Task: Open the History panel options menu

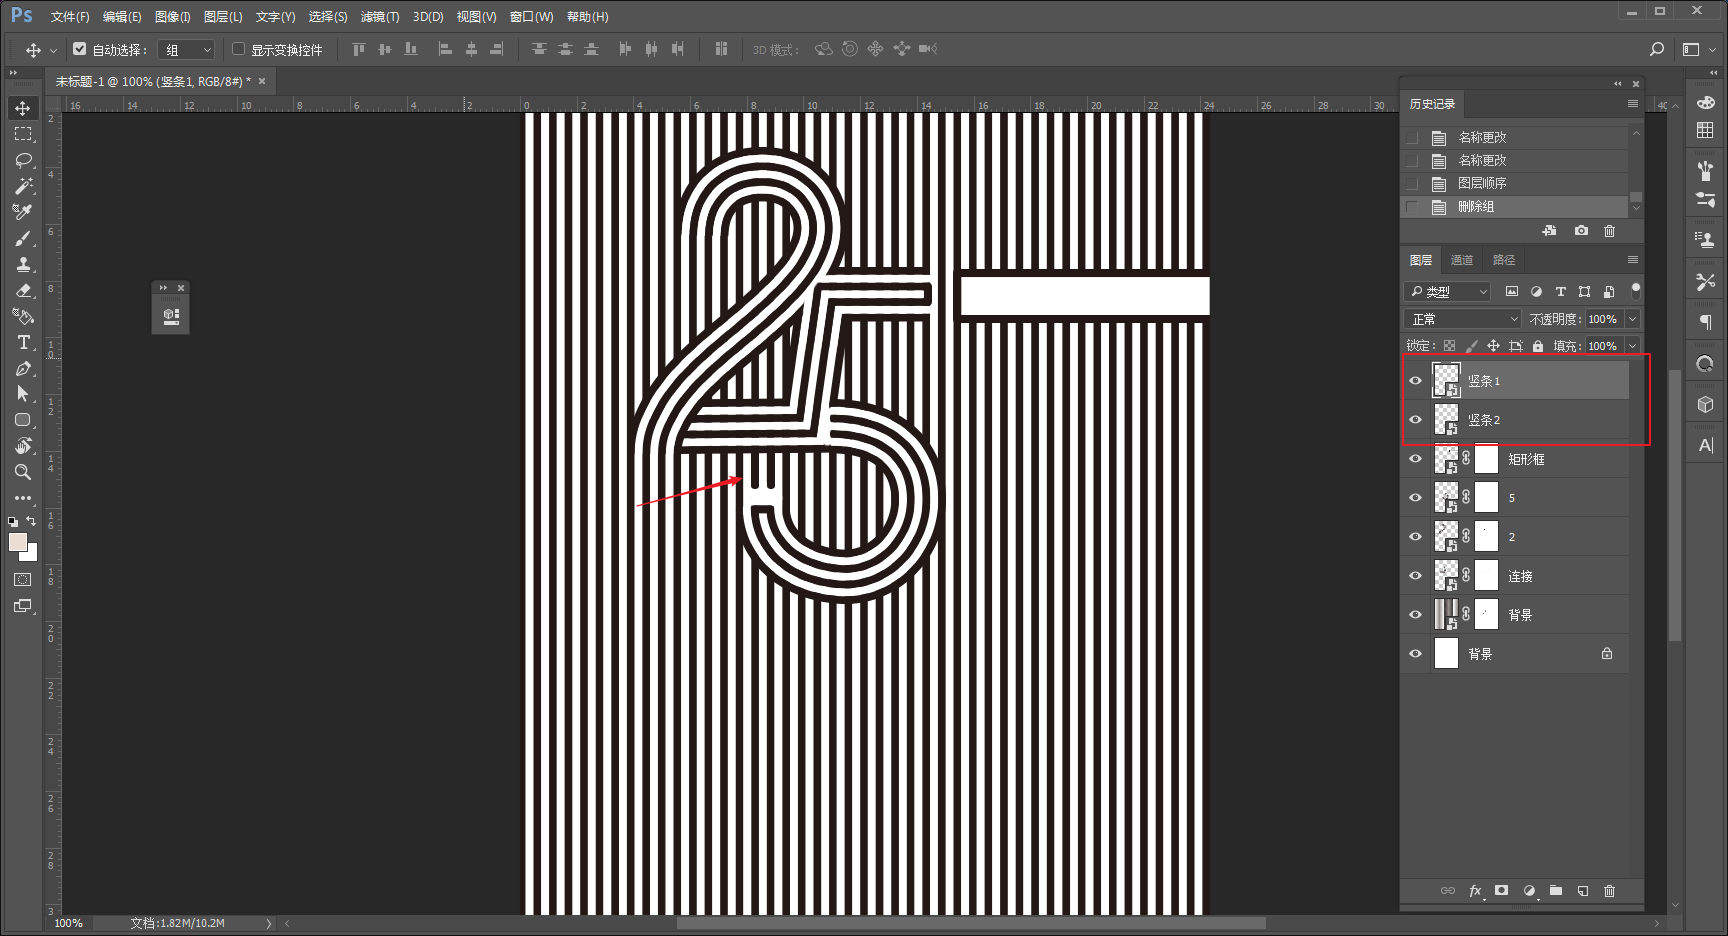Action: click(1633, 104)
